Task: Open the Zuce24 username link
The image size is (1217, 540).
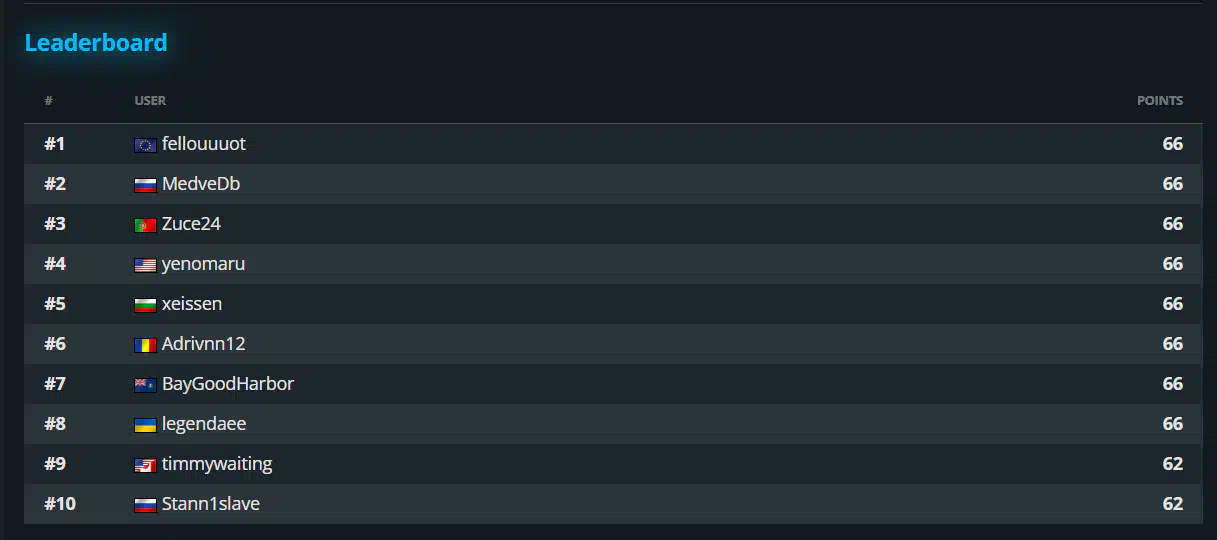Action: point(191,224)
